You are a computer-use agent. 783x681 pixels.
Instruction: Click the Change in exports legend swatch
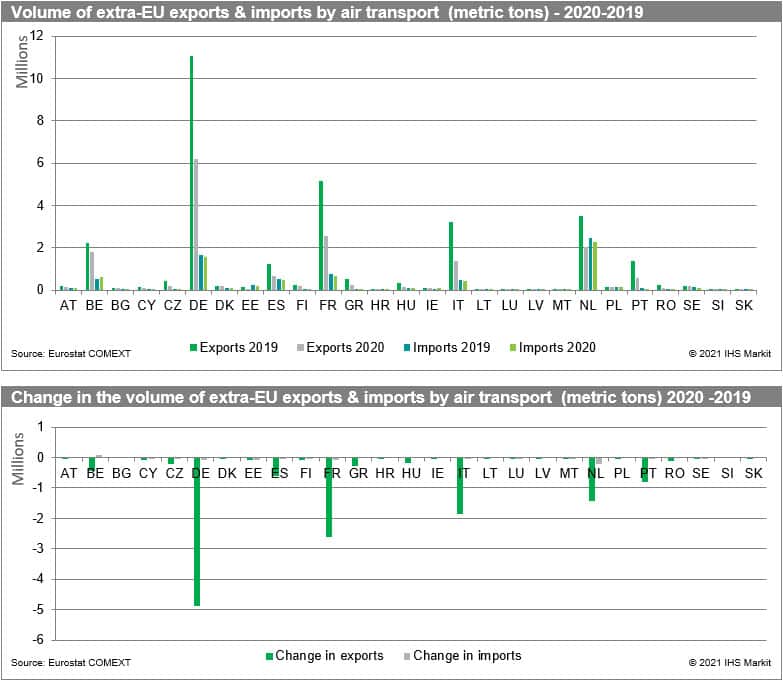pyautogui.click(x=268, y=657)
